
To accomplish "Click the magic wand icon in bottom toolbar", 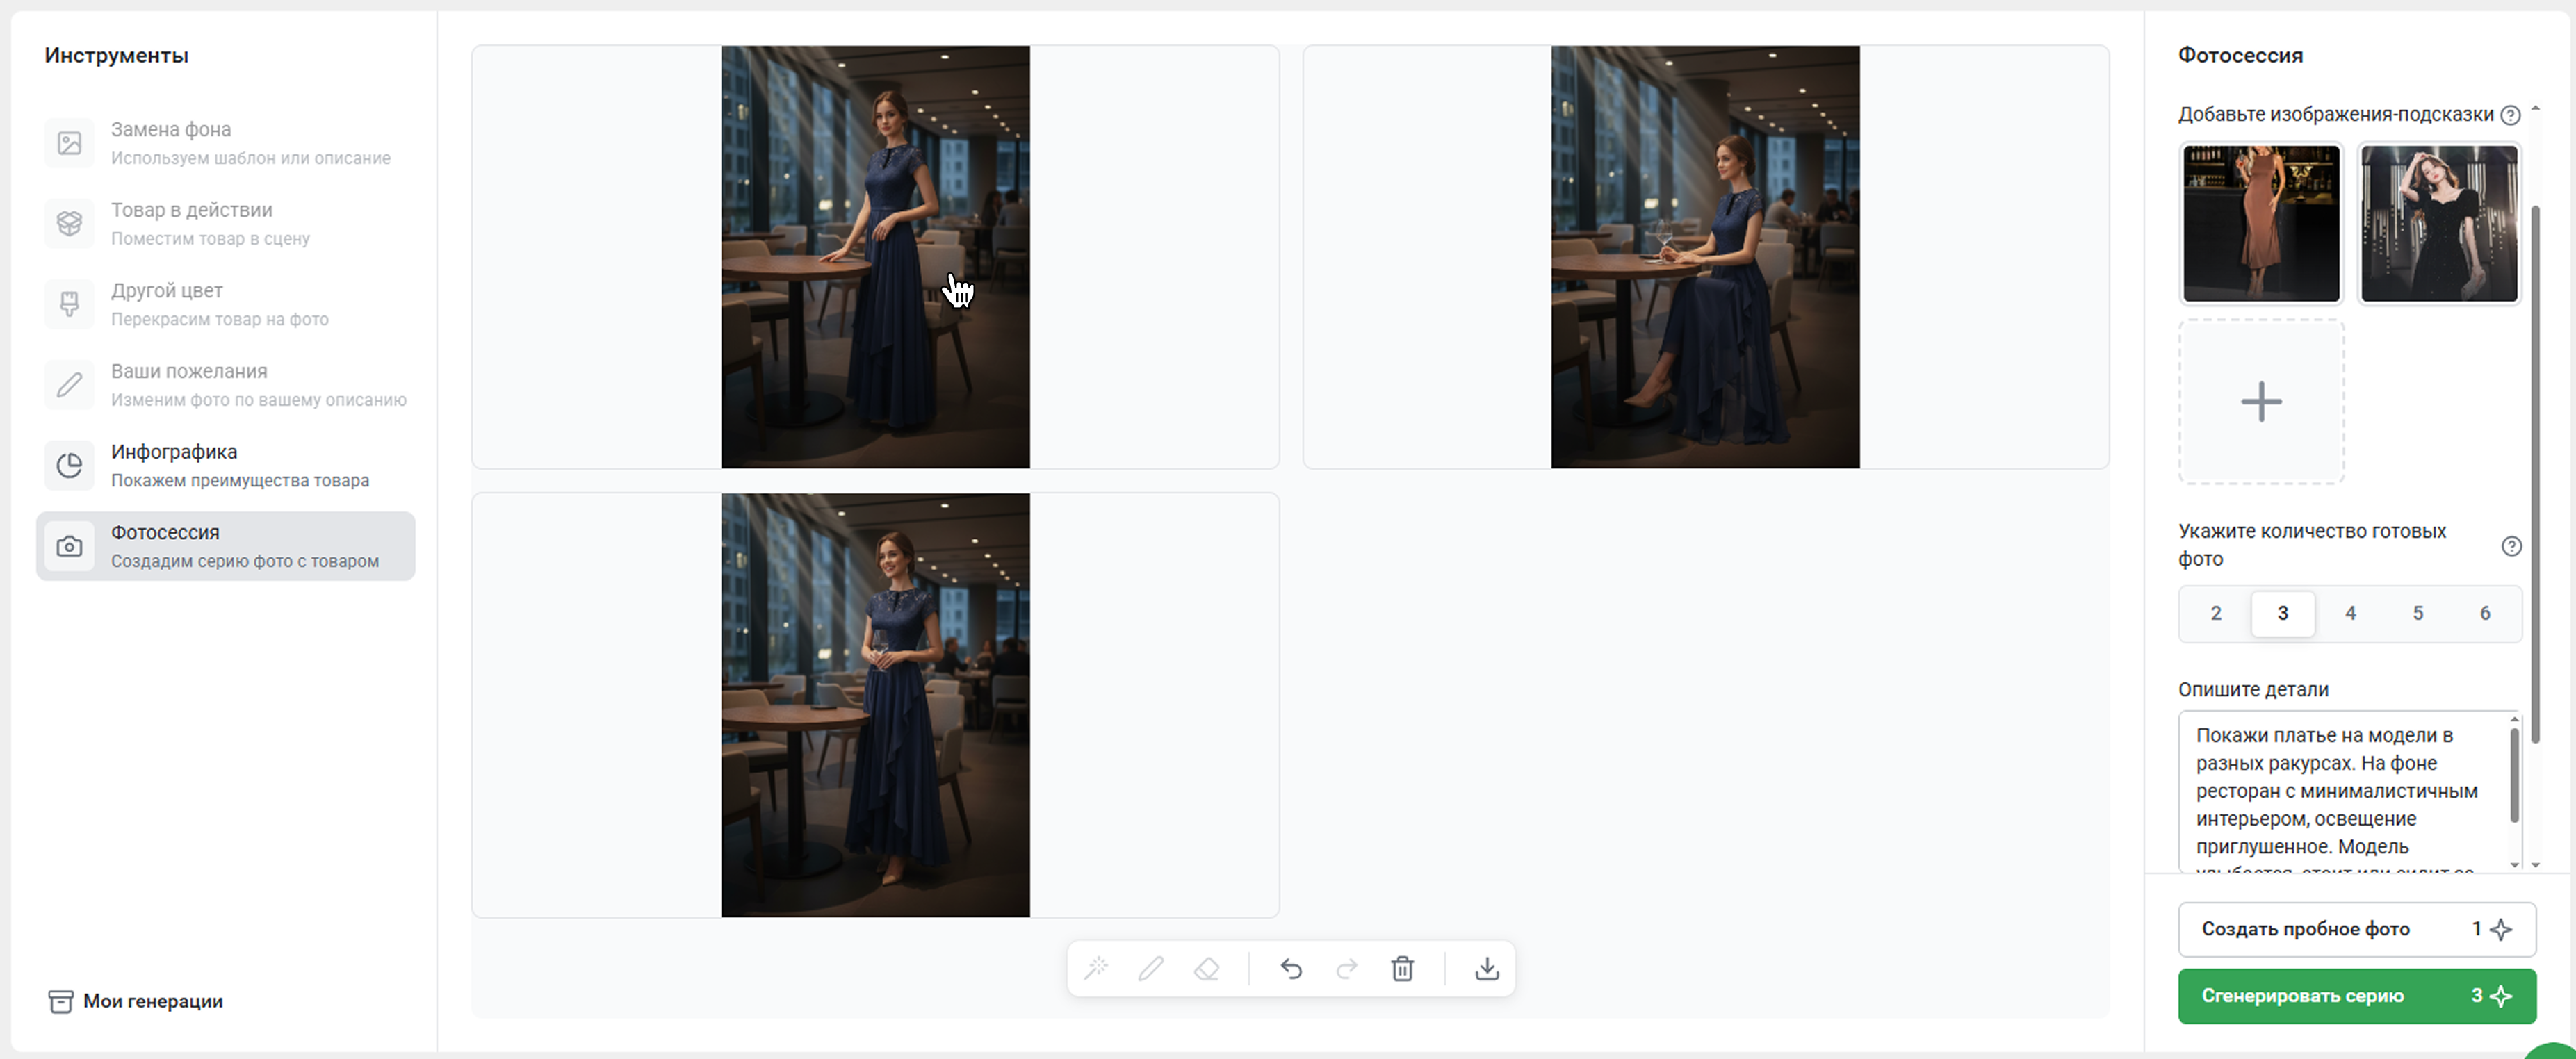I will [x=1096, y=968].
